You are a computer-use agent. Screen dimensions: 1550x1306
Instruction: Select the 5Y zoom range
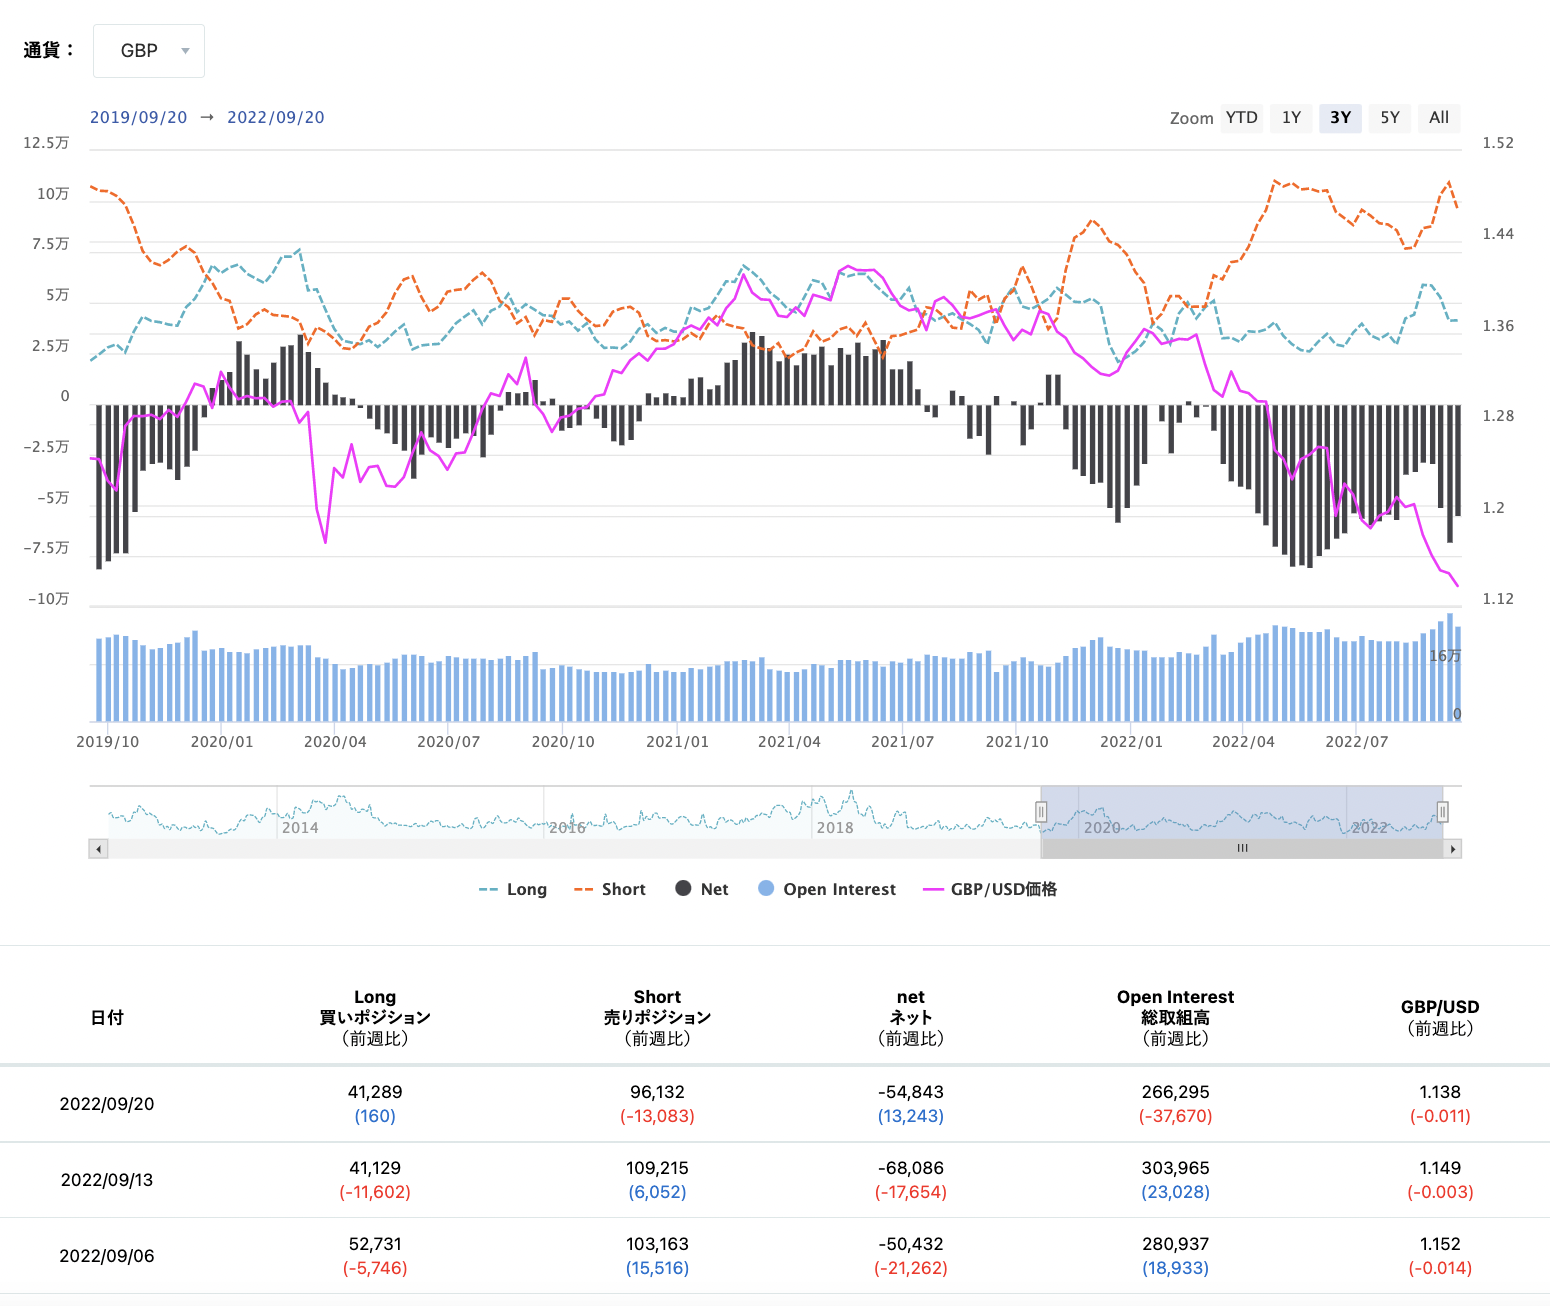(1390, 118)
